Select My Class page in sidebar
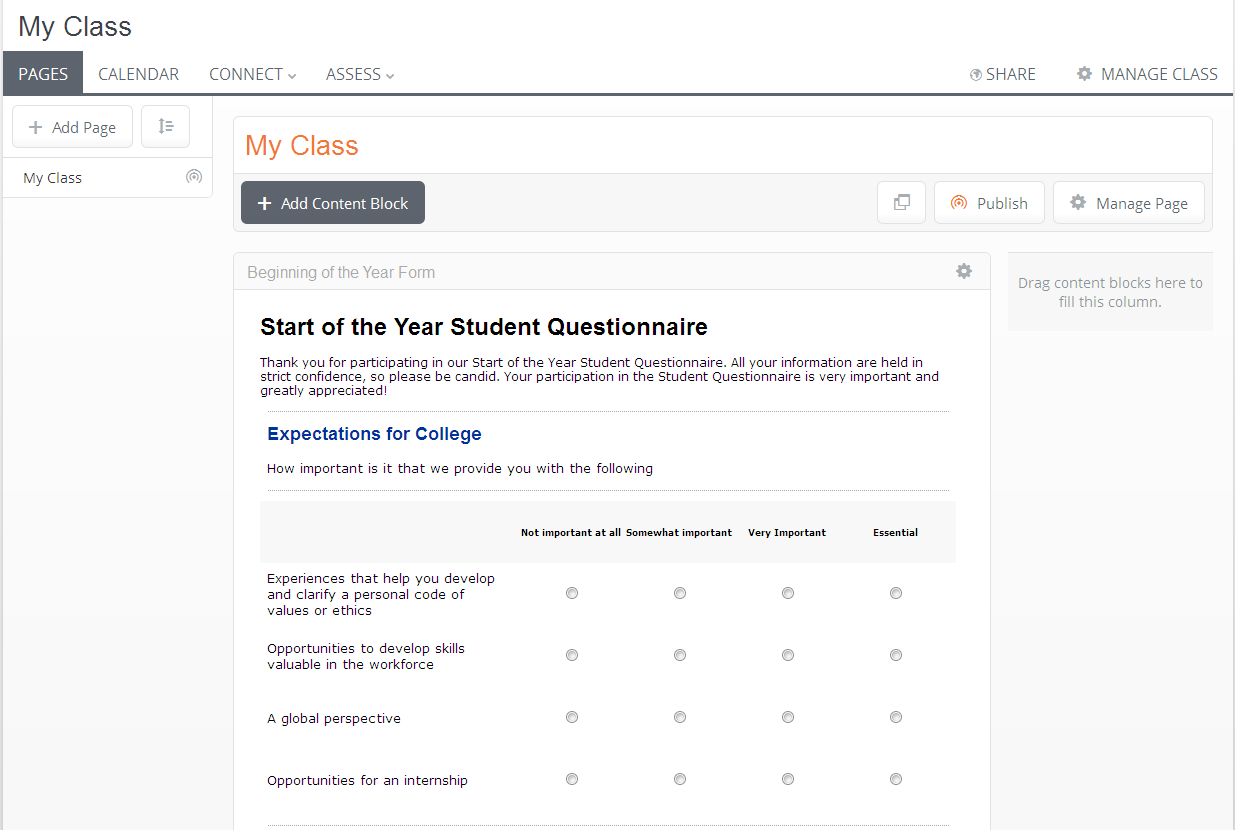This screenshot has height=830, width=1235. (53, 178)
